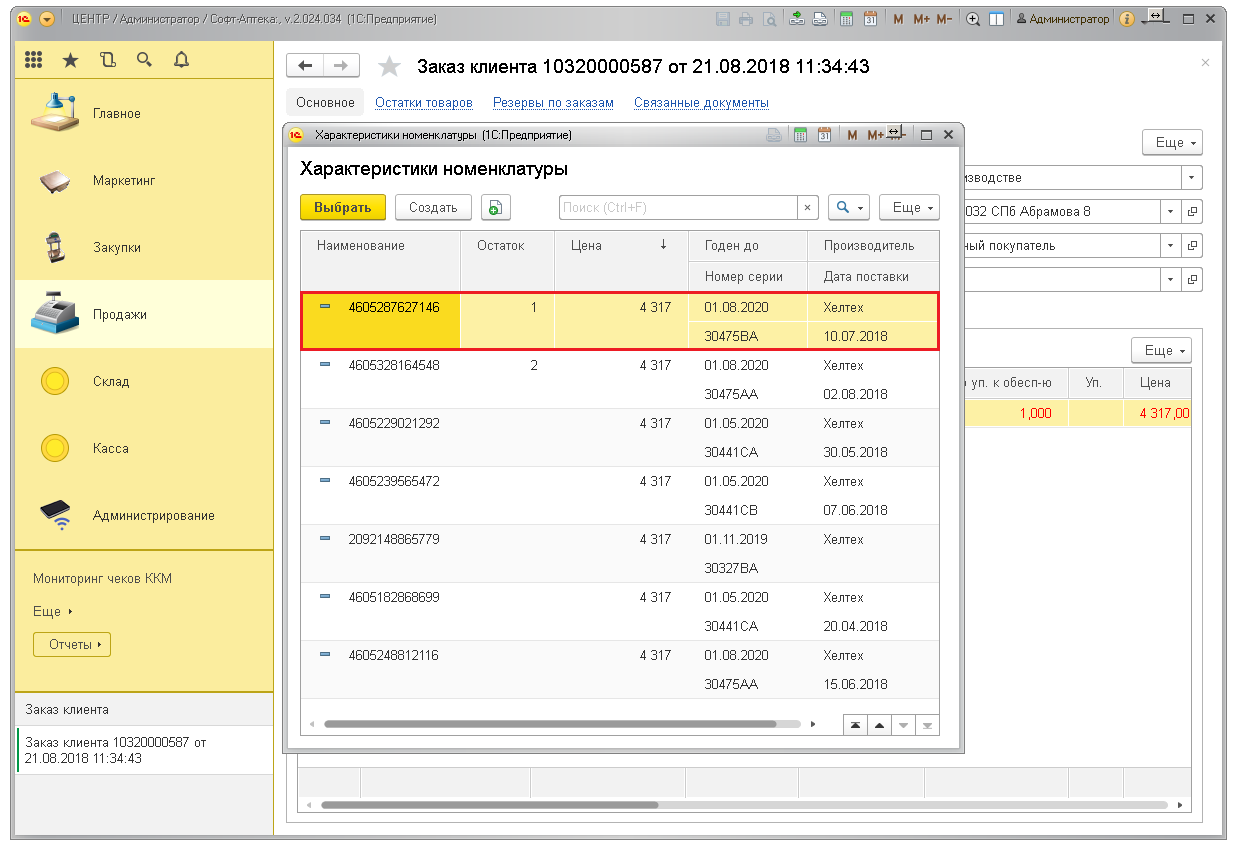This screenshot has height=843, width=1235.
Task: Open calculator icon in the dialog title bar
Action: [800, 135]
